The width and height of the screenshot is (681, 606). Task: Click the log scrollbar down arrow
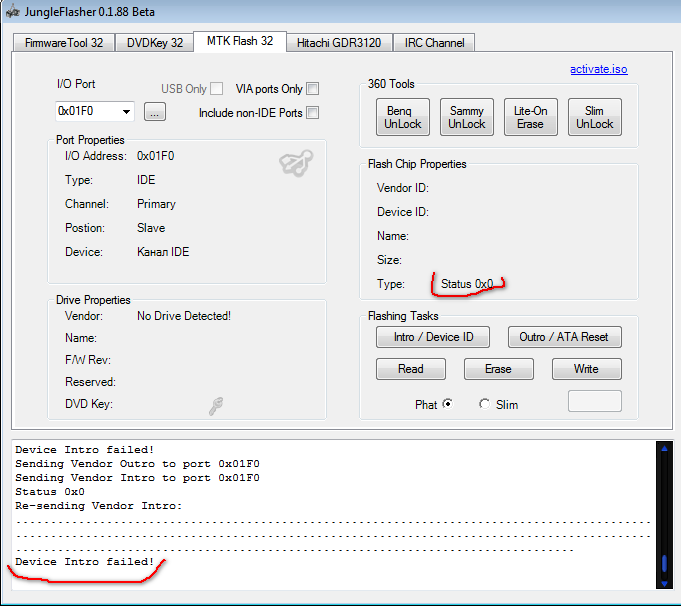point(664,583)
